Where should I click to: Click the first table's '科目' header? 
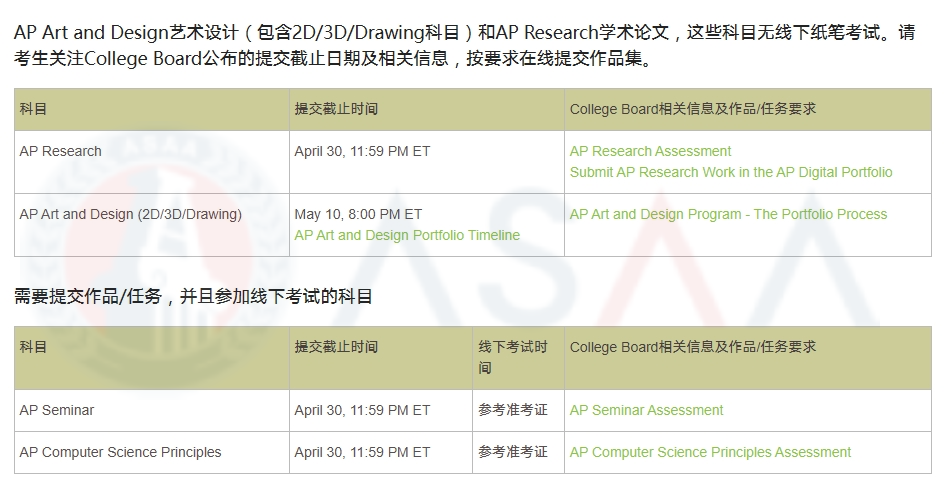pyautogui.click(x=152, y=110)
